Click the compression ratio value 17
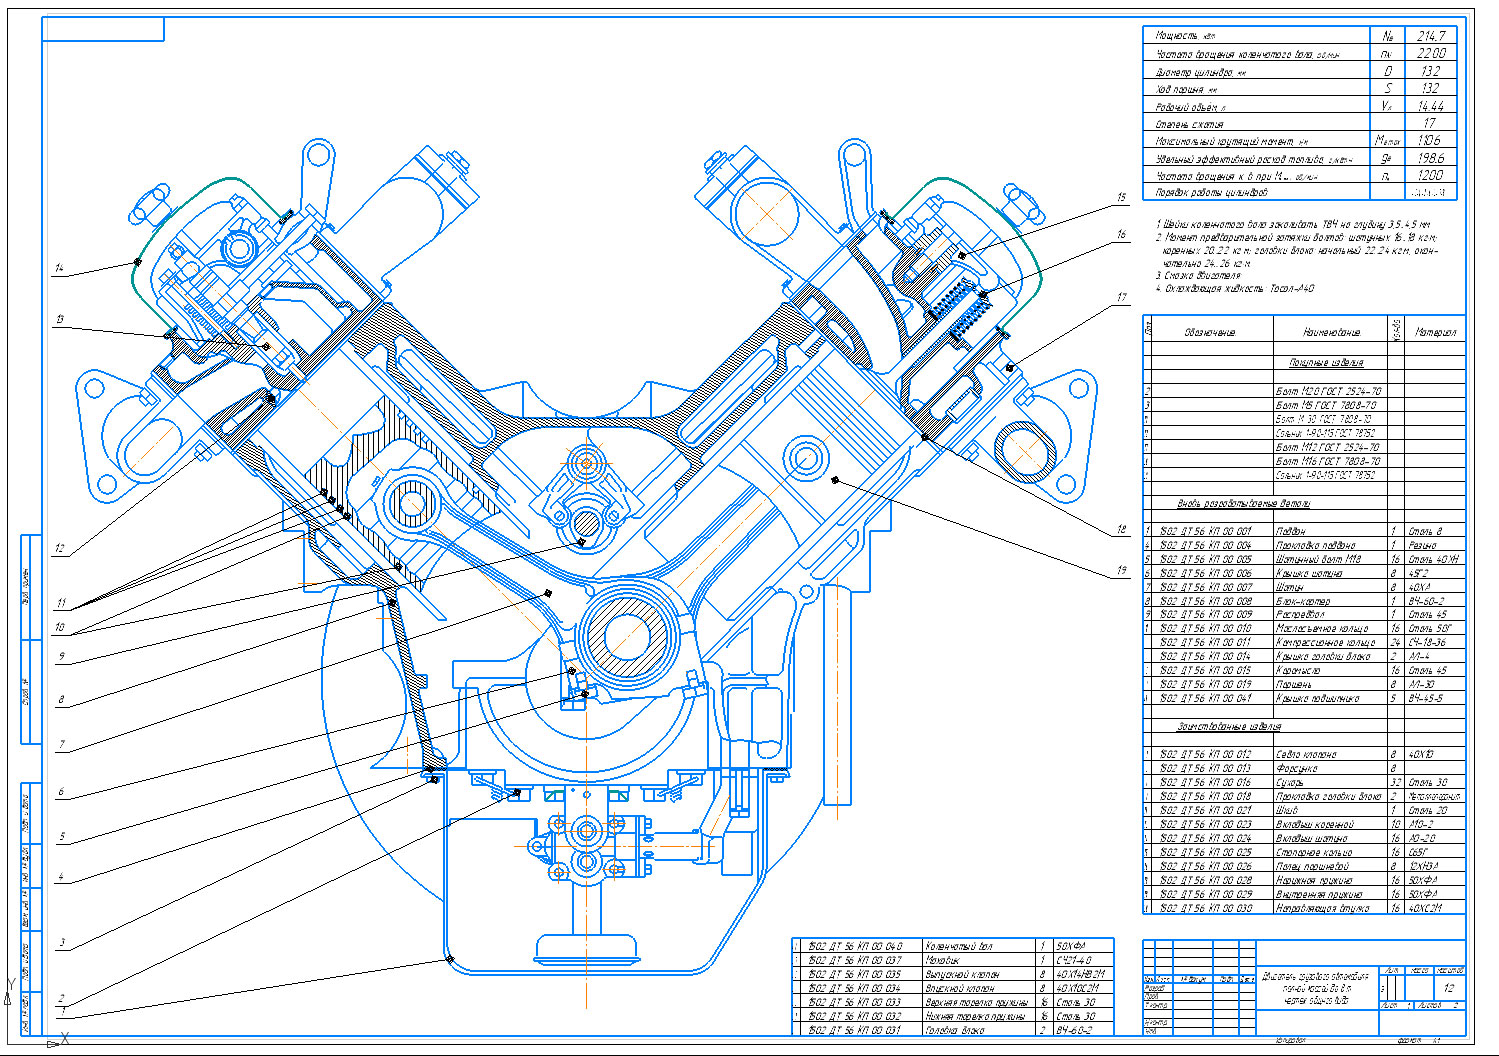 (1430, 123)
